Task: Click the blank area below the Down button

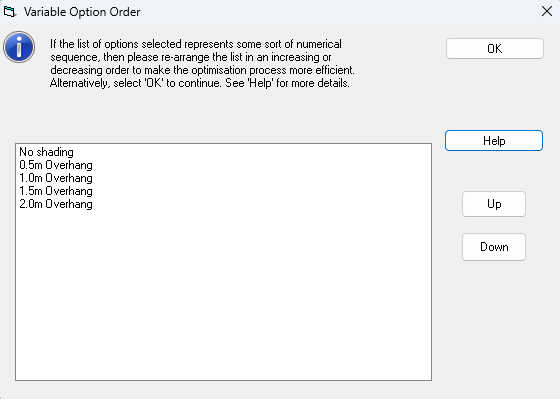Action: click(494, 321)
